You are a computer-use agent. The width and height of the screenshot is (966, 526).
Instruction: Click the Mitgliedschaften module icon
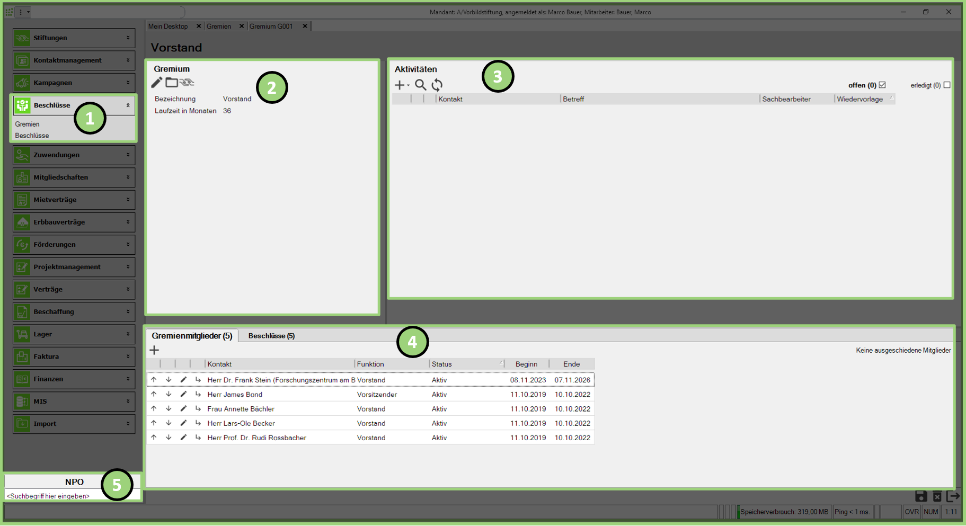coord(22,177)
